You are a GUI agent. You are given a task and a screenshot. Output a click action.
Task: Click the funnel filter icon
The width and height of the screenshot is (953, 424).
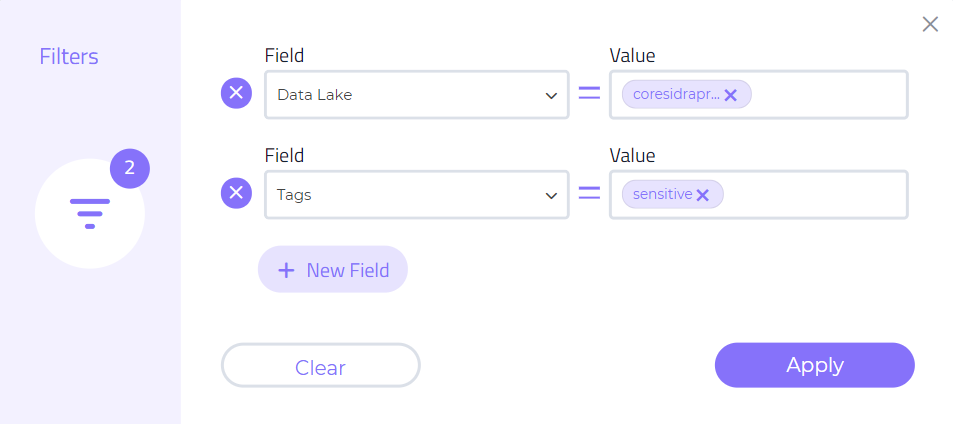click(90, 213)
